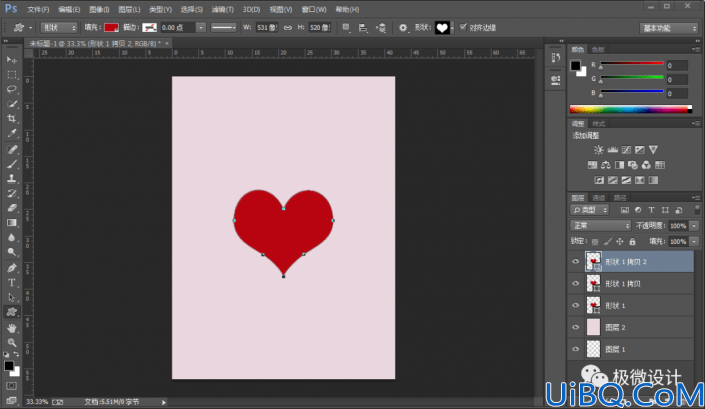Image resolution: width=705 pixels, height=409 pixels.
Task: Click the stroke color swatch
Action: coord(149,27)
